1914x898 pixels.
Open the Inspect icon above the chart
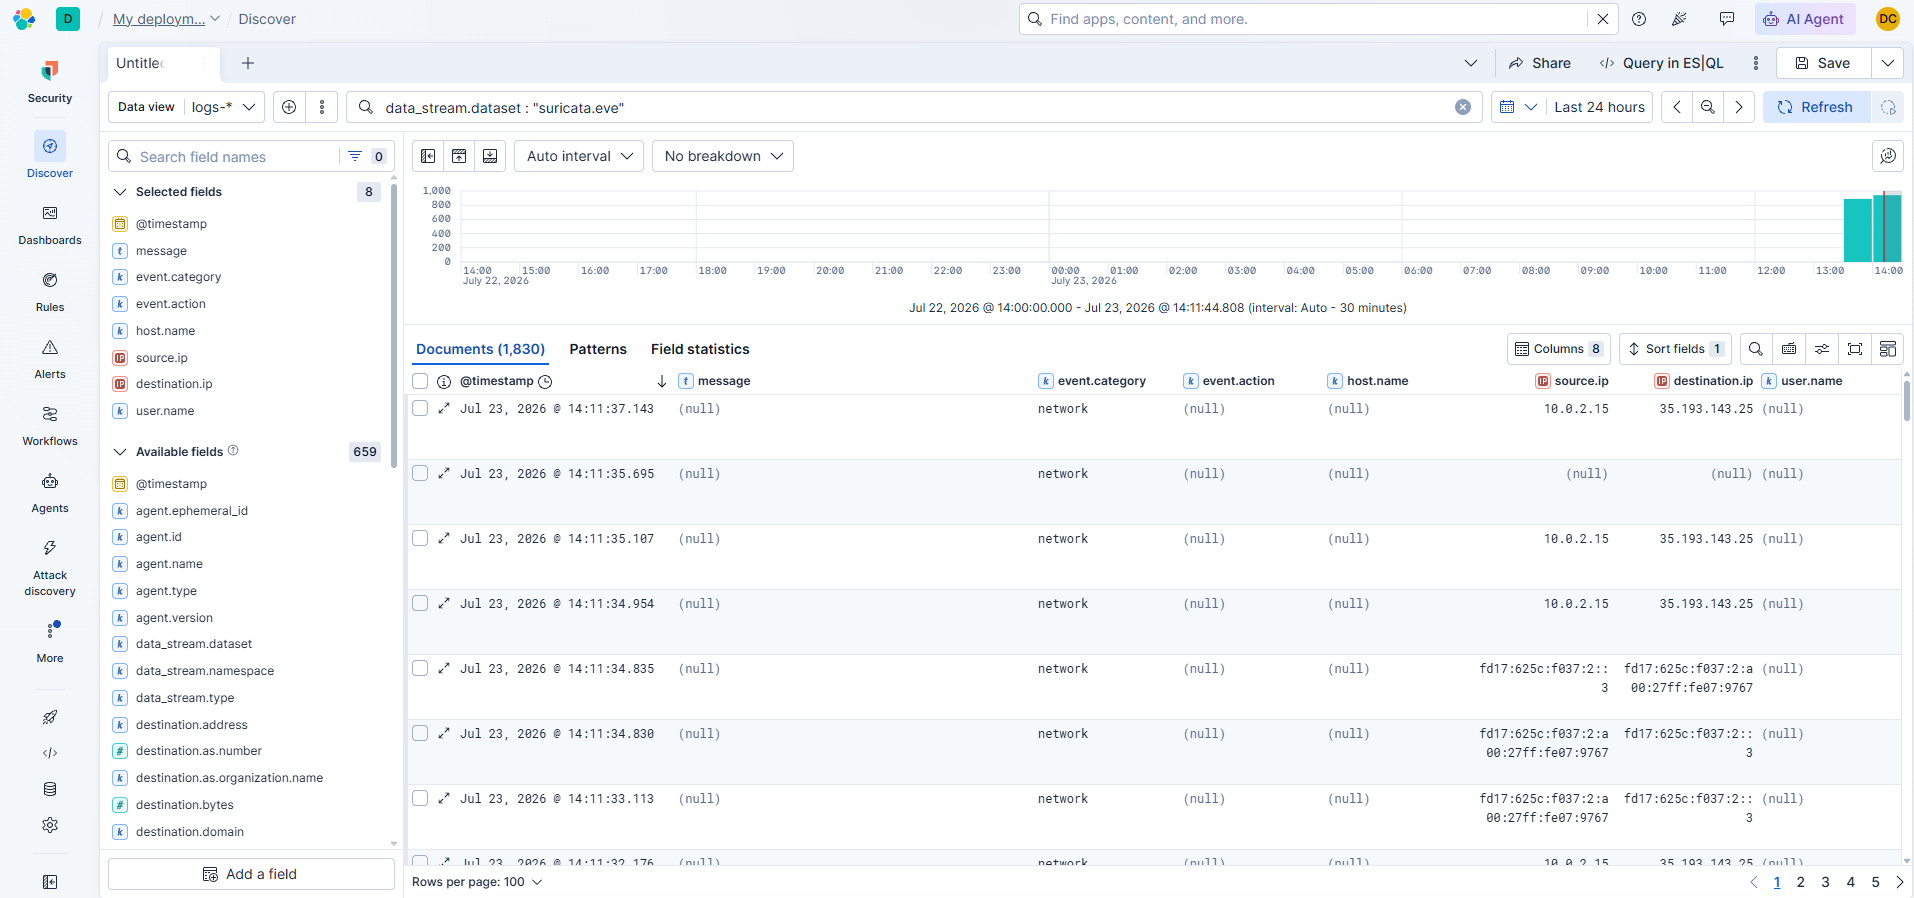click(x=1888, y=156)
